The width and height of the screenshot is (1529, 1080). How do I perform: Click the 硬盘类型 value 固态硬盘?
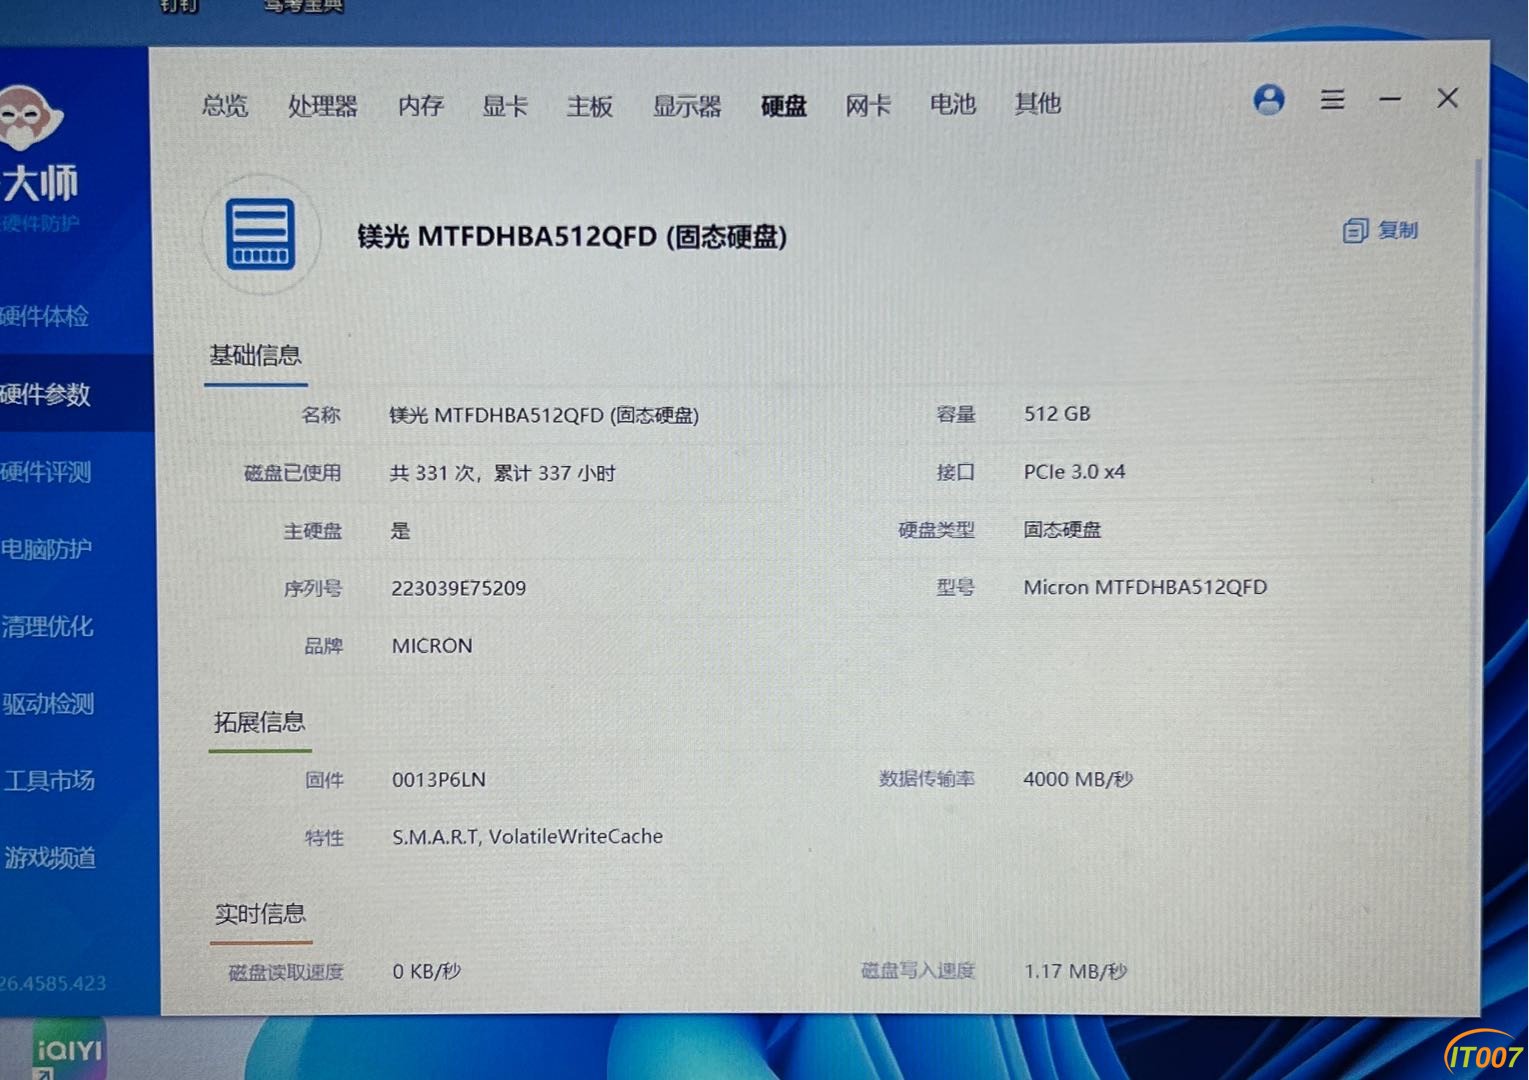click(1062, 530)
